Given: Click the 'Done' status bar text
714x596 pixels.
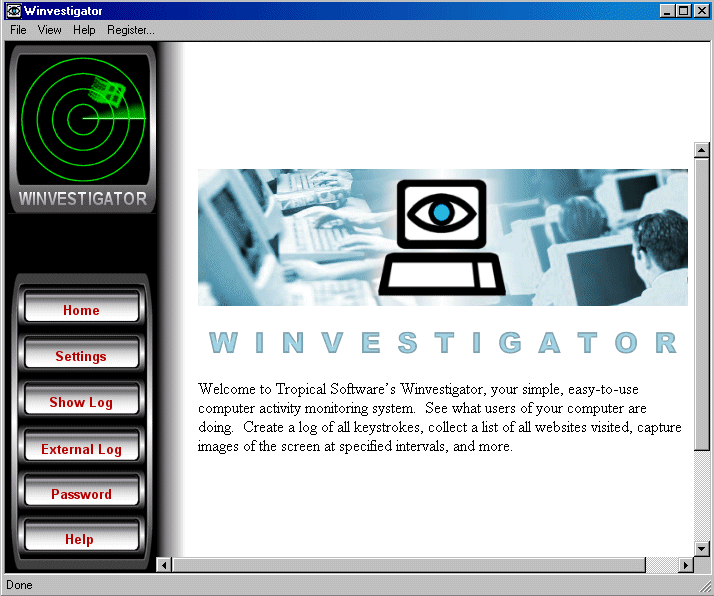Looking at the screenshot, I should pos(19,585).
